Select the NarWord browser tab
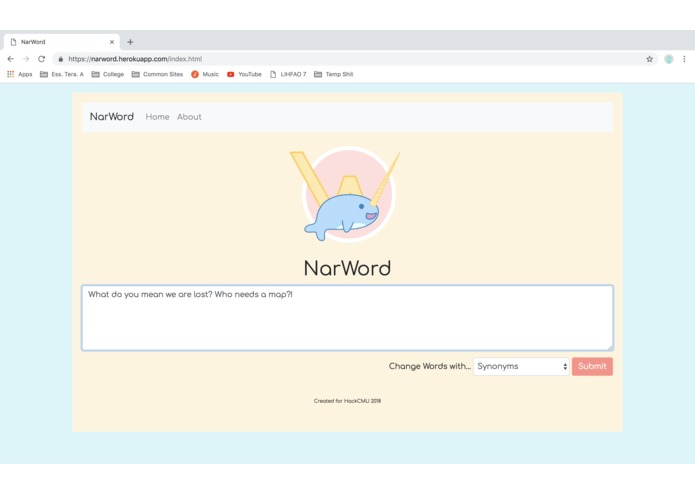 pyautogui.click(x=62, y=42)
